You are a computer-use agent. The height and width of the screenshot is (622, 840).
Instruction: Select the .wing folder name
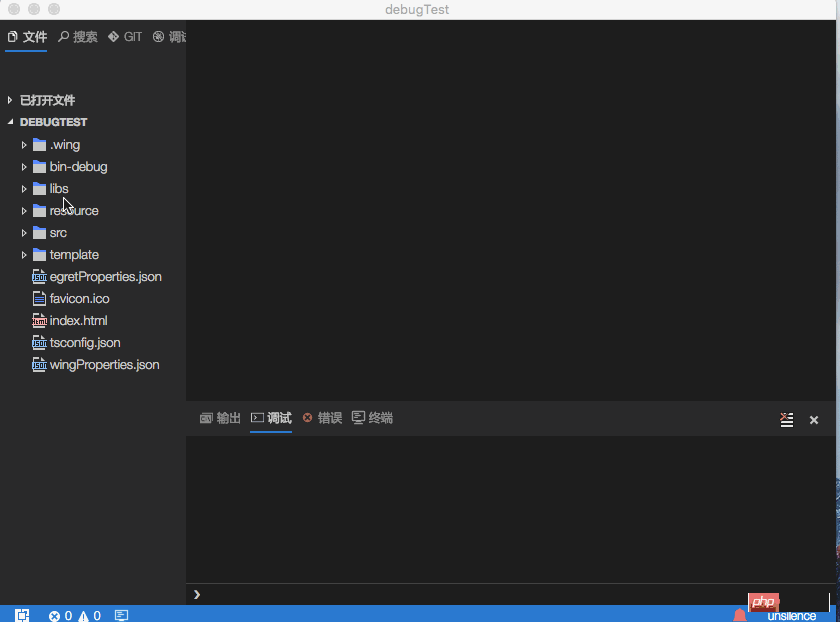[x=65, y=145]
